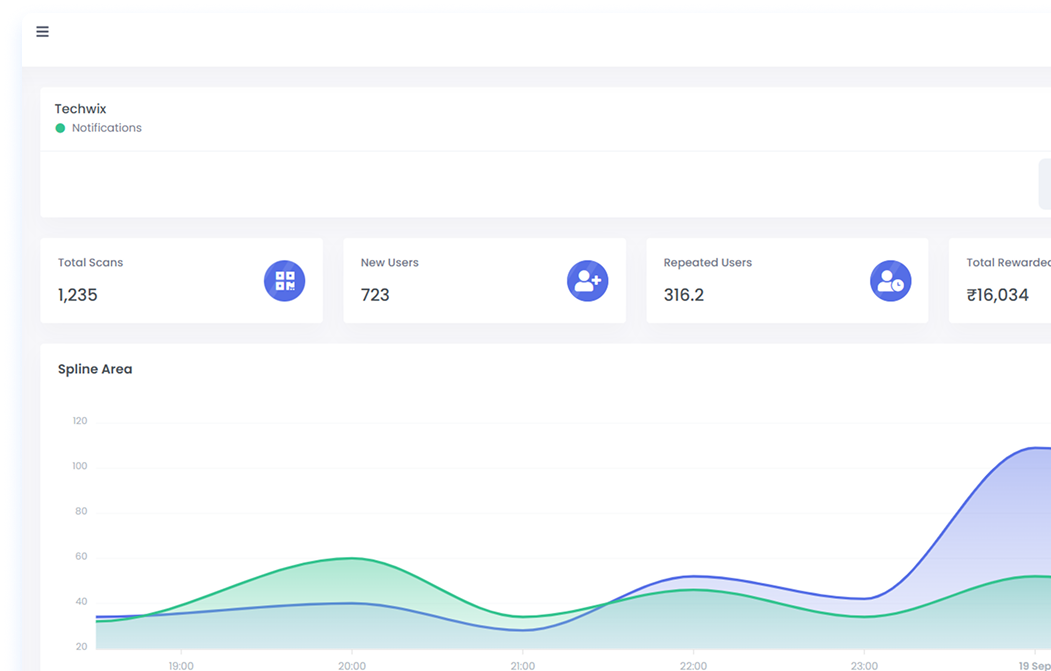1051x671 pixels.
Task: Click the Repeated Users clock-person icon
Action: [891, 281]
